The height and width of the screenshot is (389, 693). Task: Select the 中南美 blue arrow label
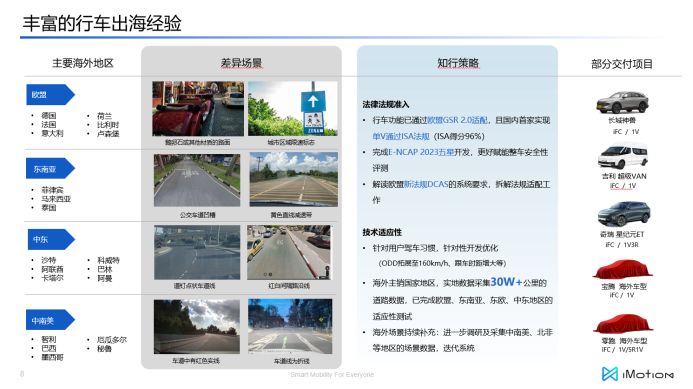pyautogui.click(x=50, y=320)
